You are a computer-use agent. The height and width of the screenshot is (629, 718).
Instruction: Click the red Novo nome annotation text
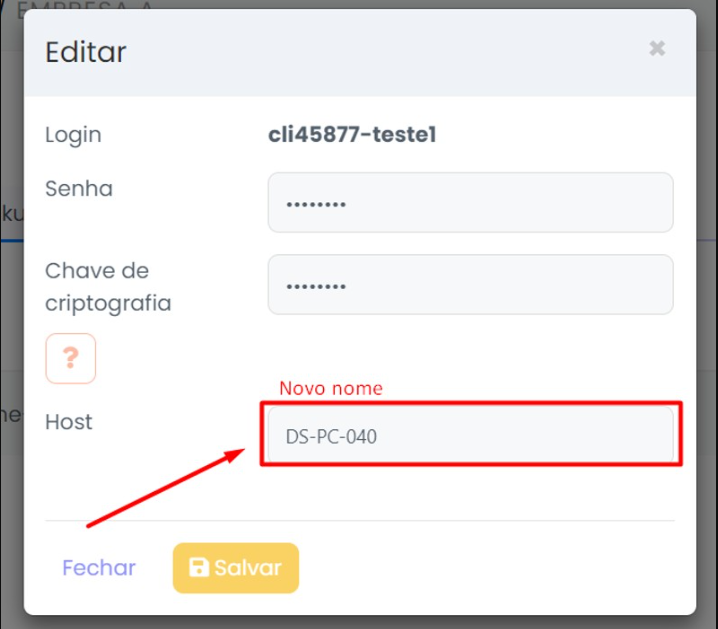(330, 388)
